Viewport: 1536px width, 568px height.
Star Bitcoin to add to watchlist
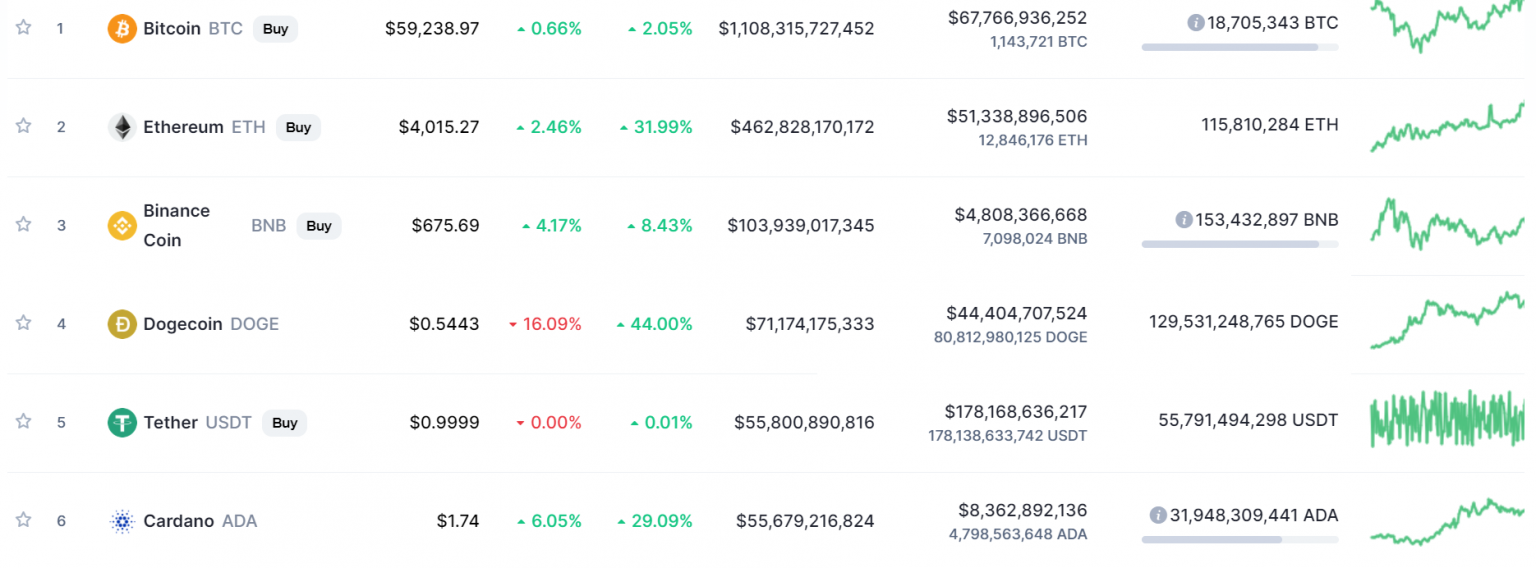click(x=23, y=27)
